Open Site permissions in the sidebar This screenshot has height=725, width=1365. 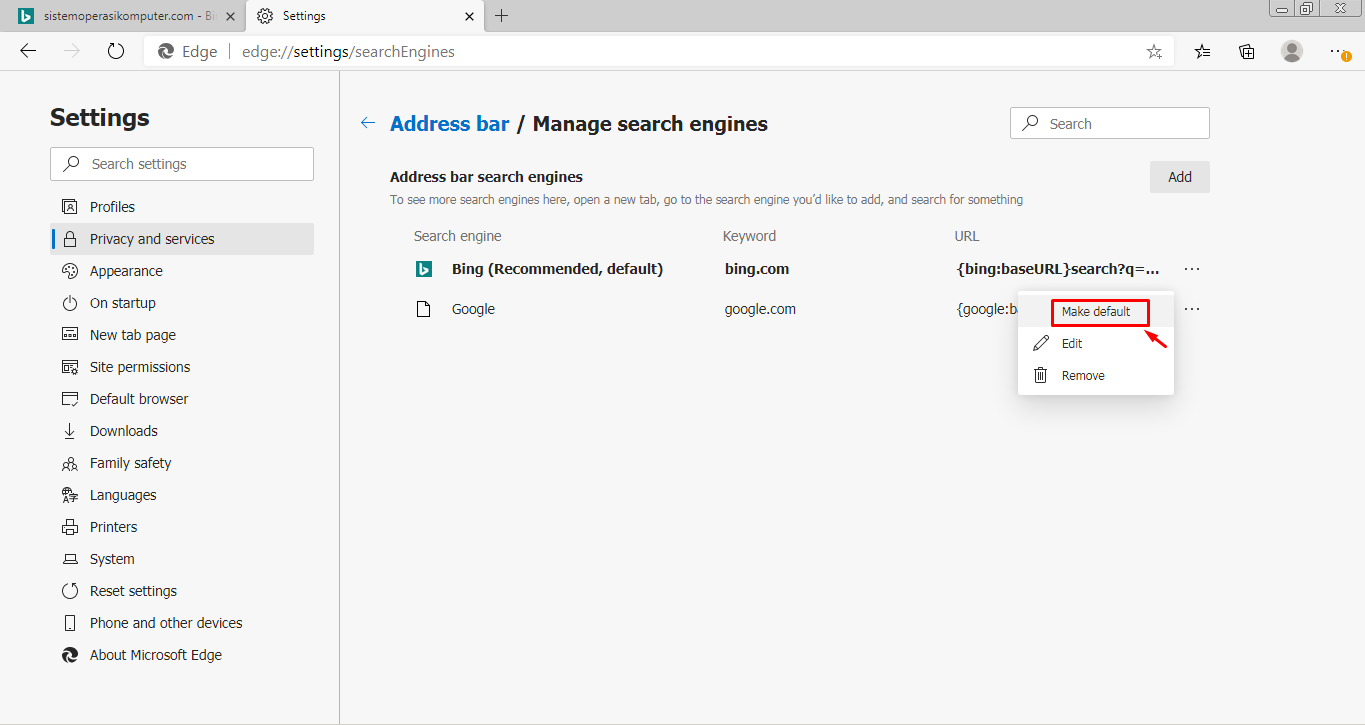tap(139, 367)
